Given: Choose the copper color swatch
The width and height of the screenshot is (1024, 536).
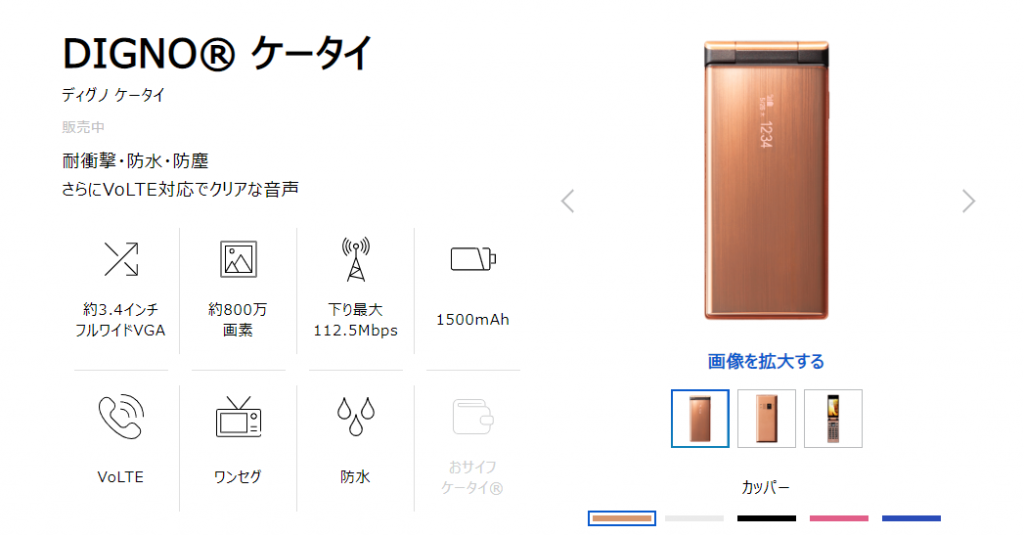Looking at the screenshot, I should [x=622, y=518].
